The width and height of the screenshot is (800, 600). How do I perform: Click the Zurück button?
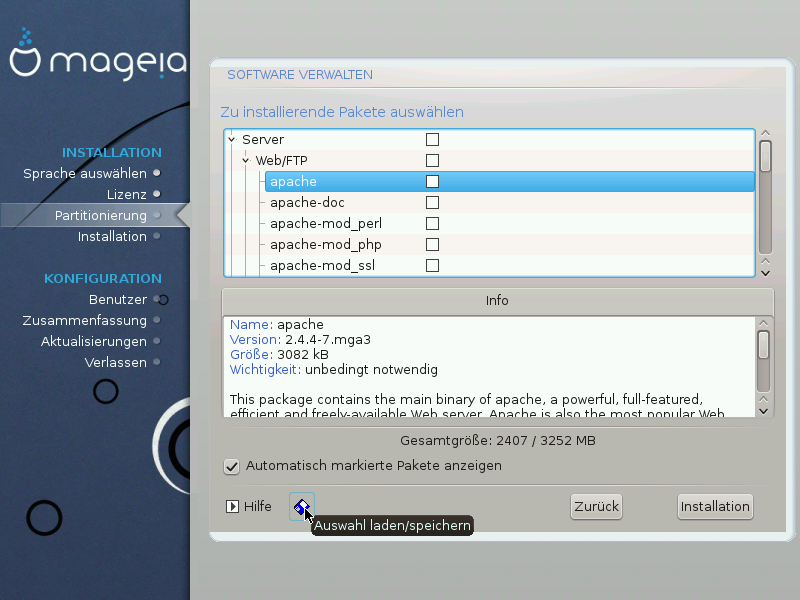pos(596,507)
